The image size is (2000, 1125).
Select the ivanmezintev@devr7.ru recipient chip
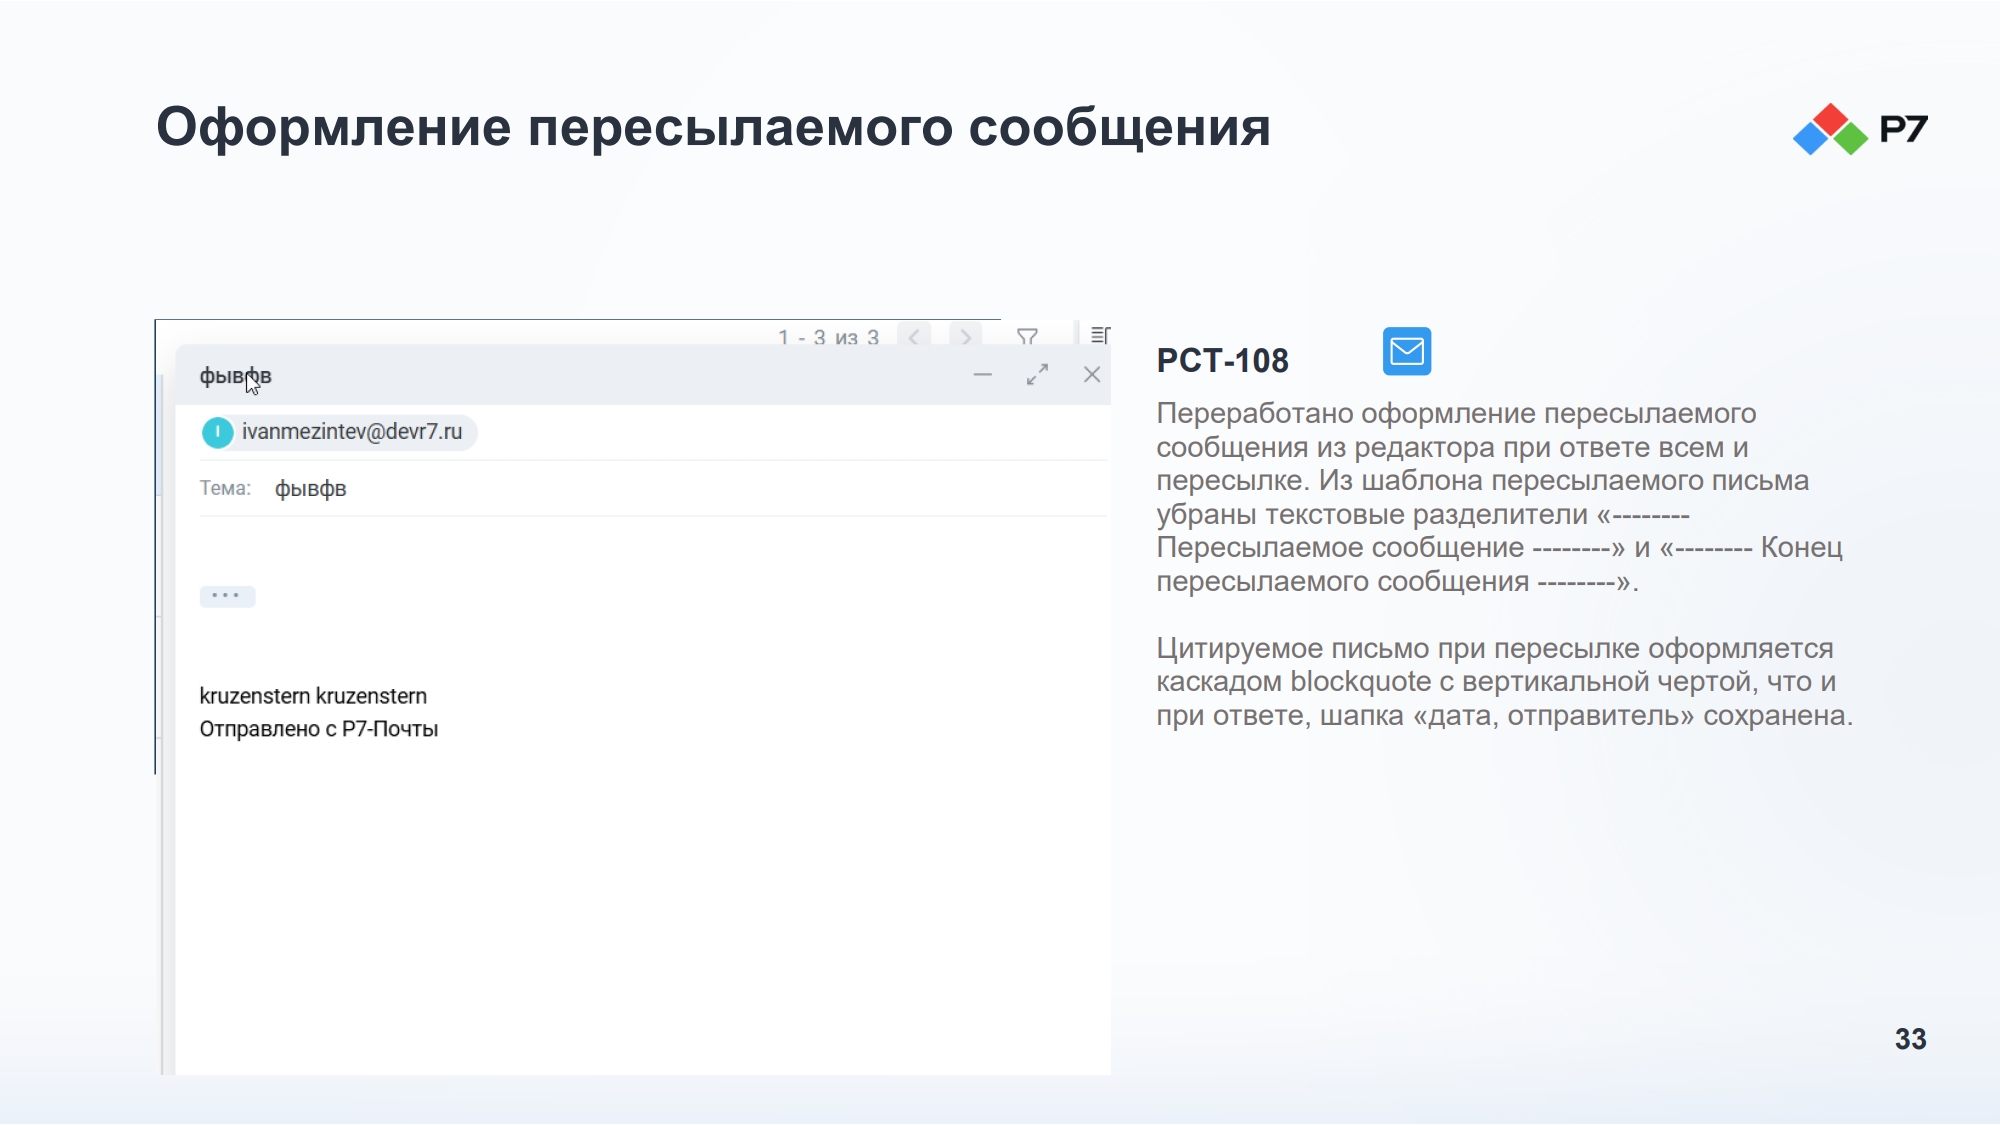[338, 432]
